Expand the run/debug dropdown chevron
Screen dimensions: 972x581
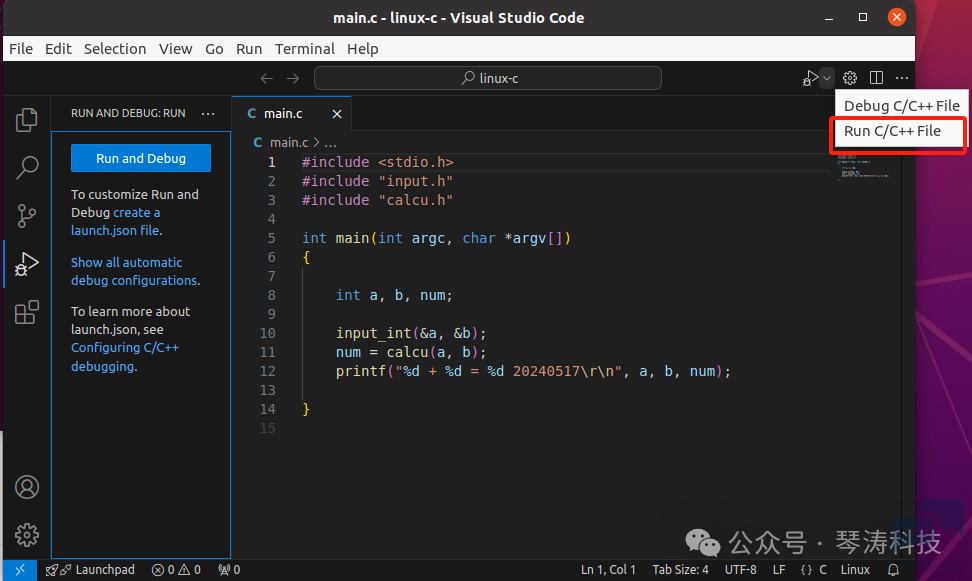[827, 78]
